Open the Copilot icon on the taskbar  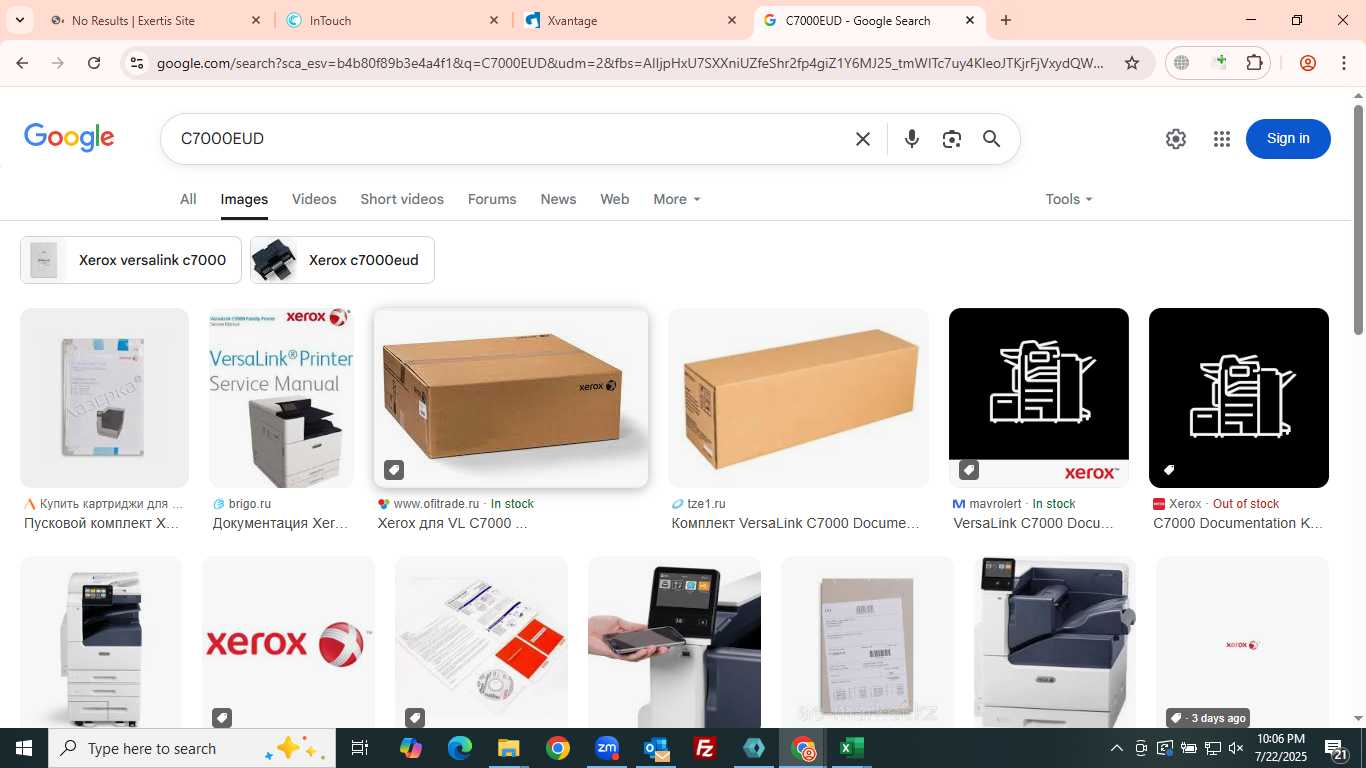[411, 748]
